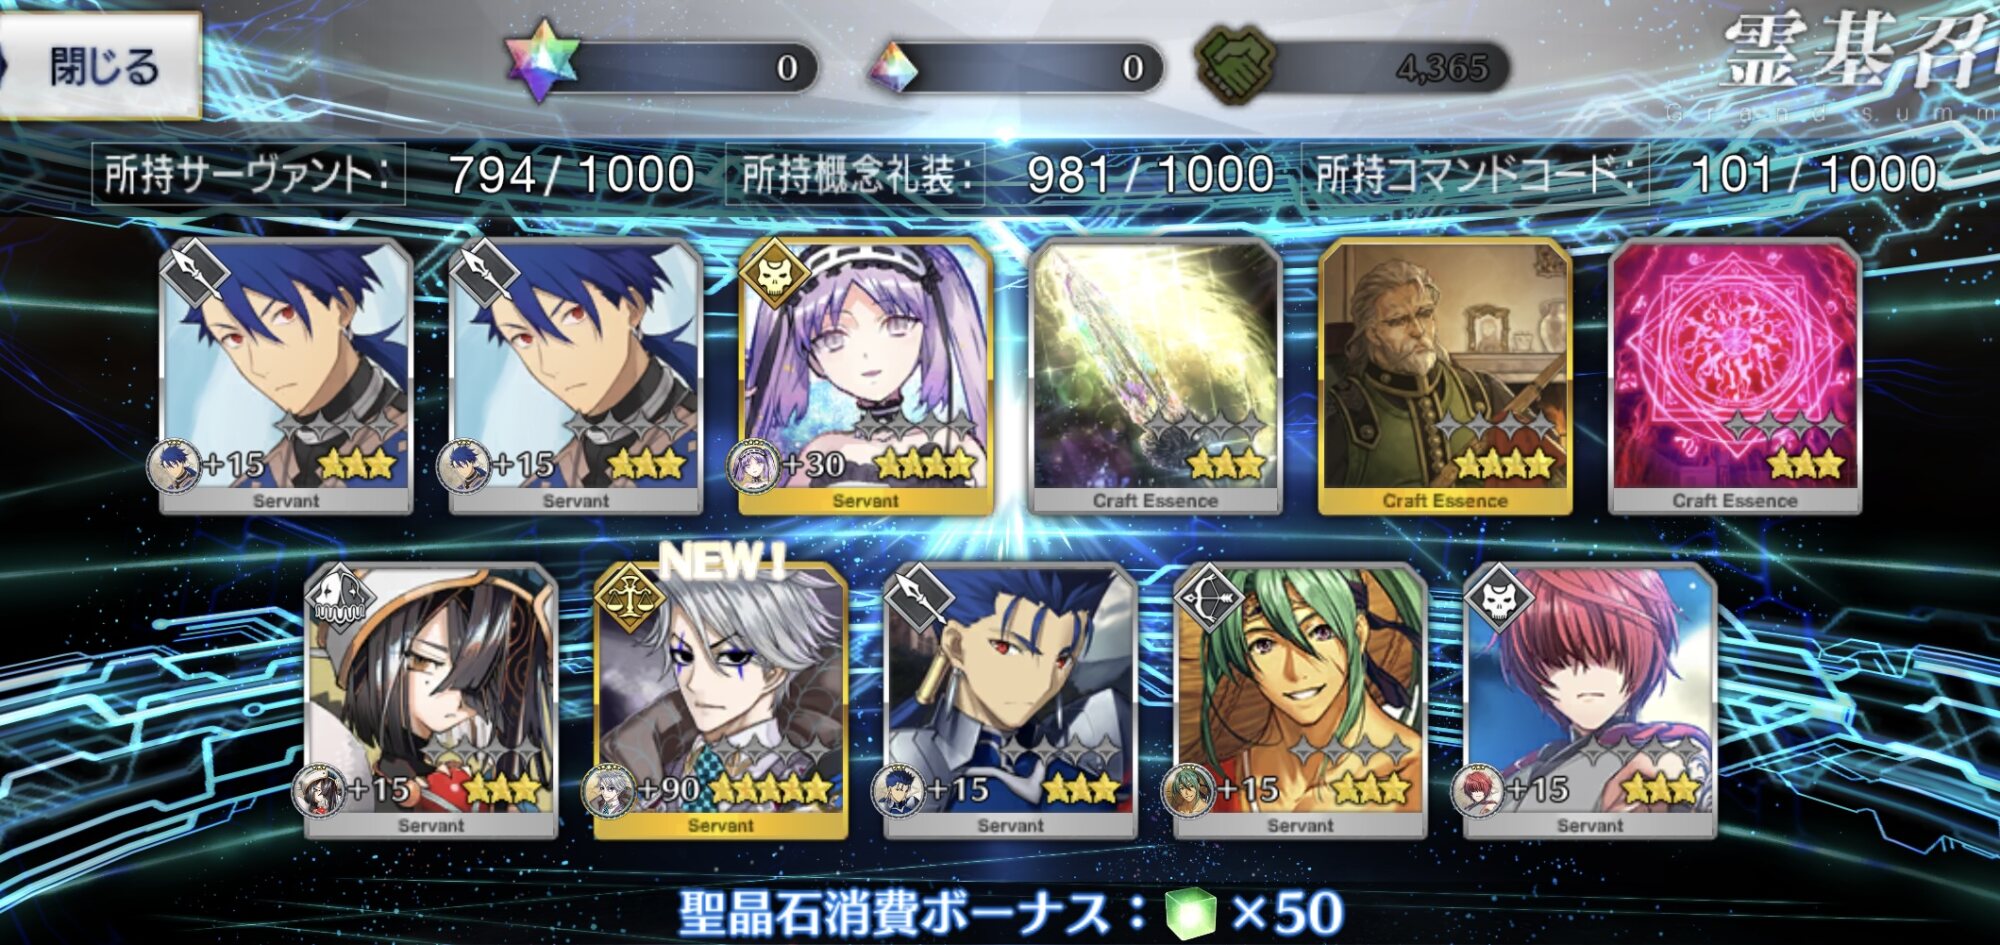Select the green-haired Archer servant card

1300,700
